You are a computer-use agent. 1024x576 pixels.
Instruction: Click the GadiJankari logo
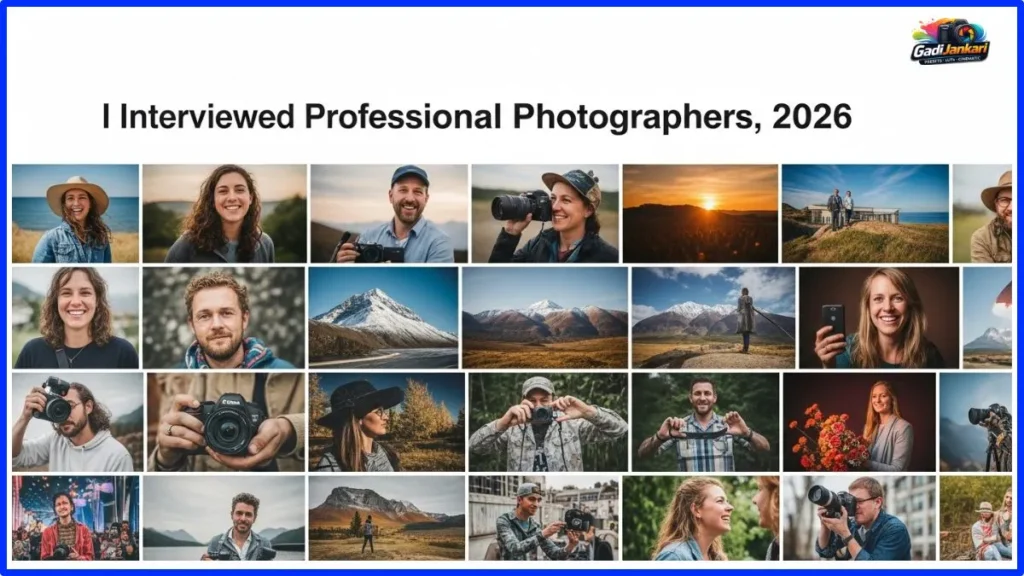pyautogui.click(x=950, y=41)
